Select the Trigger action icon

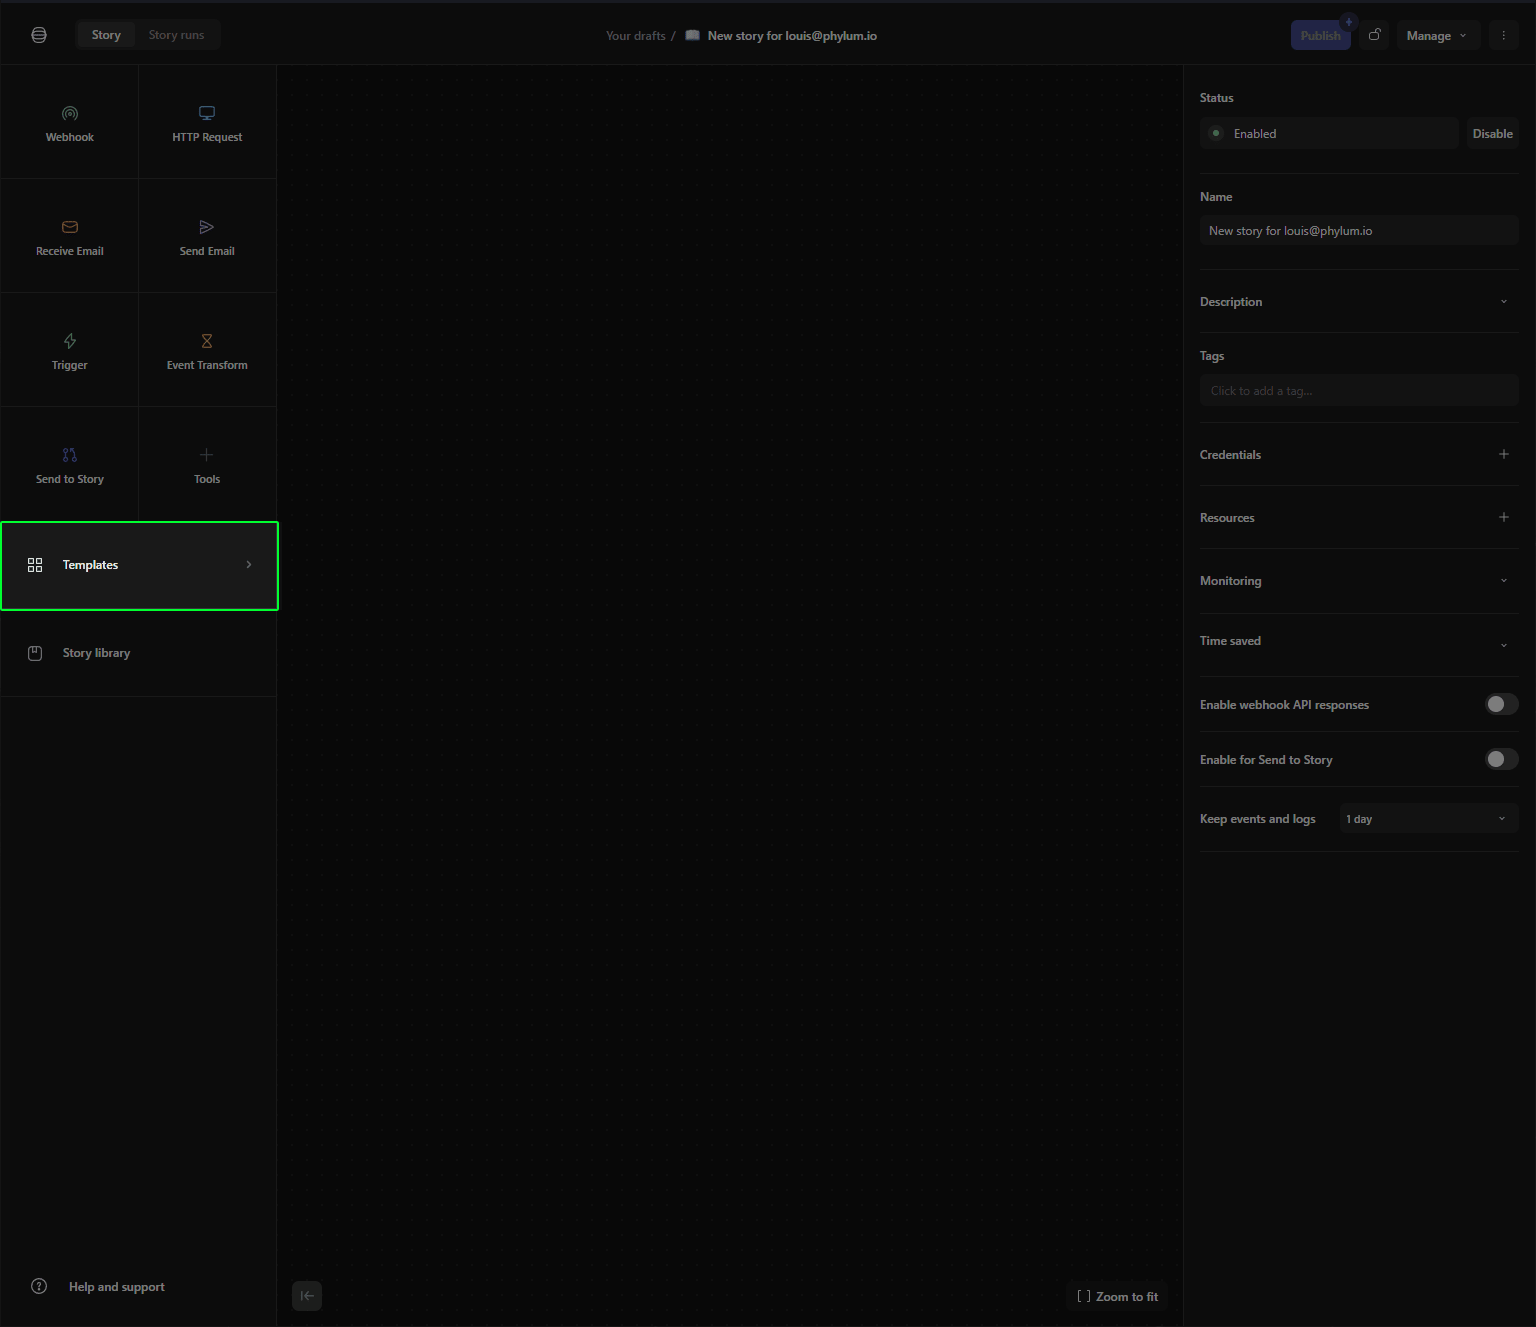[x=70, y=342]
